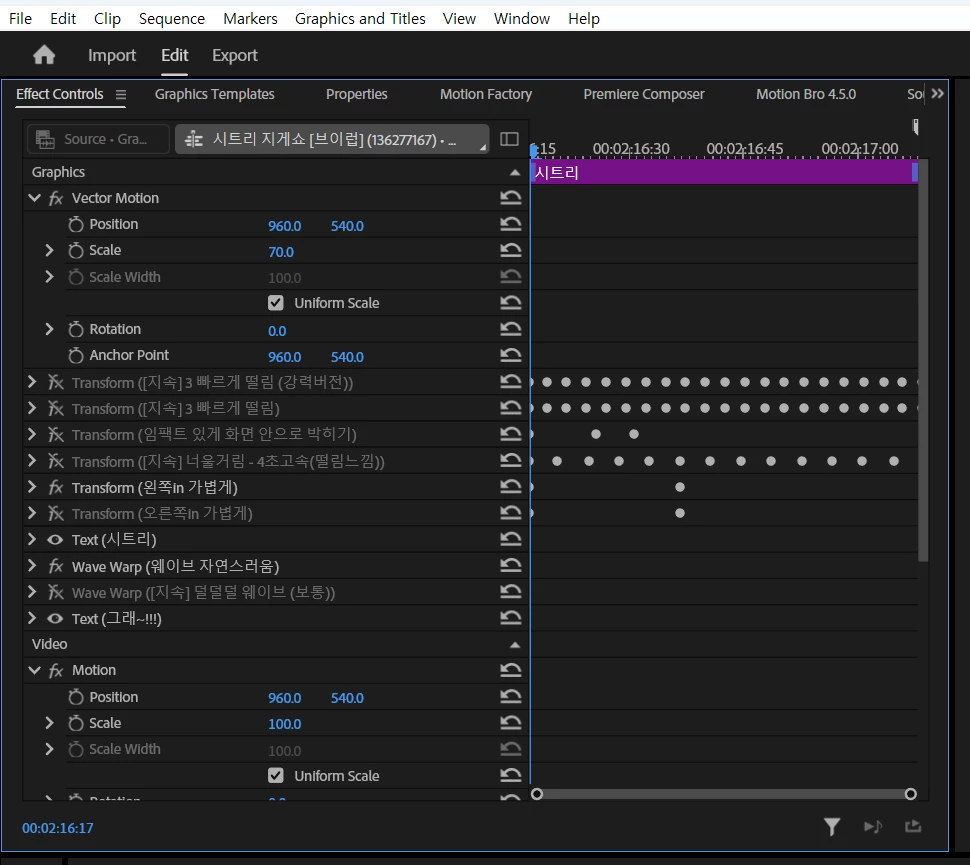Open the Sequence menu
The height and width of the screenshot is (865, 970).
[171, 19]
